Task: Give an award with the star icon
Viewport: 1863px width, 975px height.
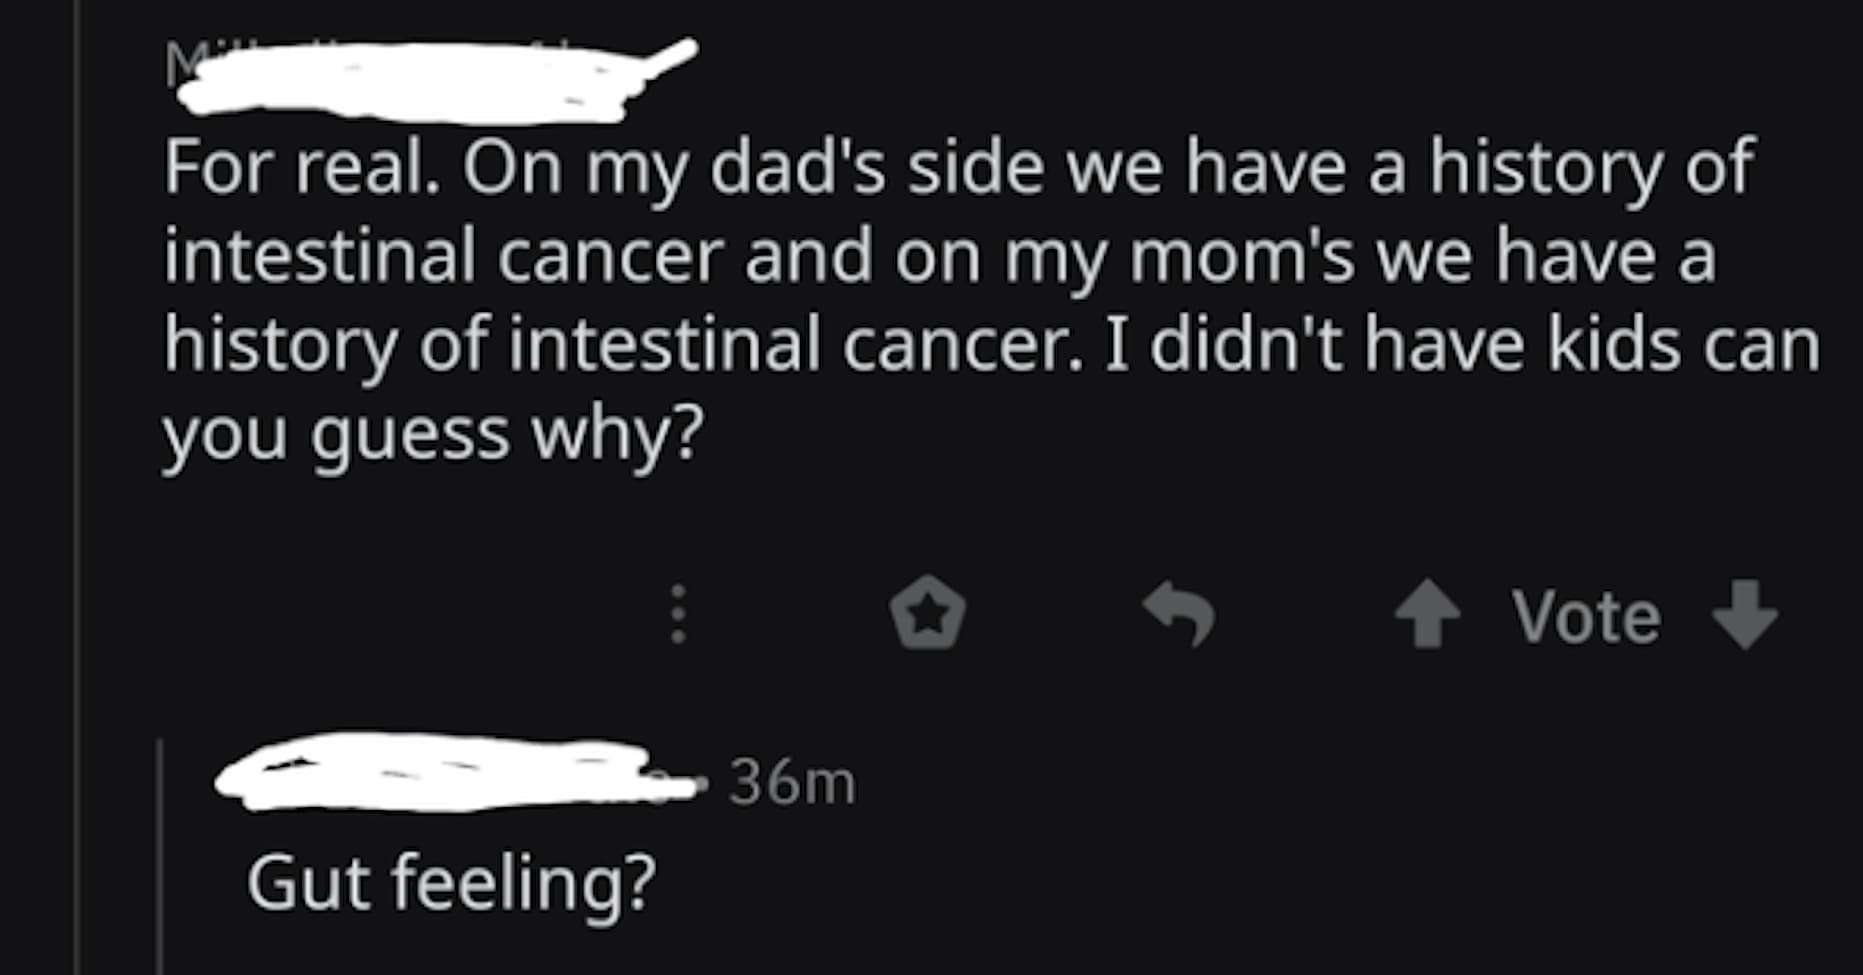Action: 928,614
